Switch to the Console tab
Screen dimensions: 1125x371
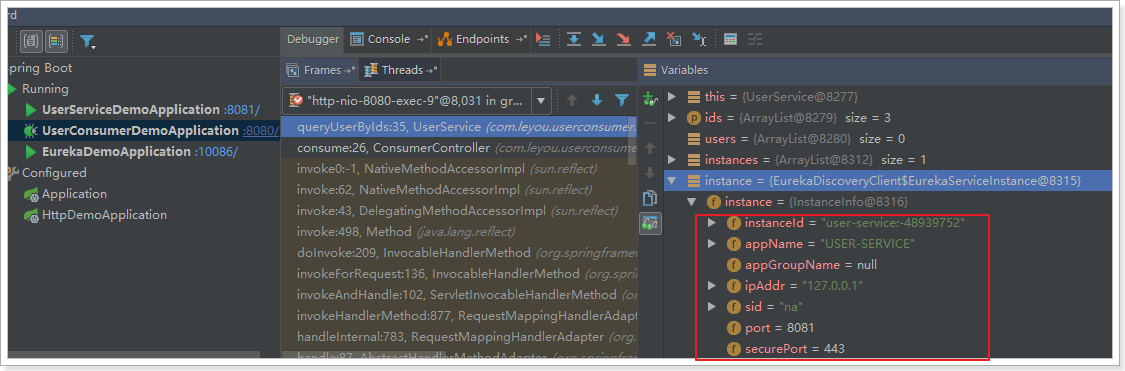[388, 39]
